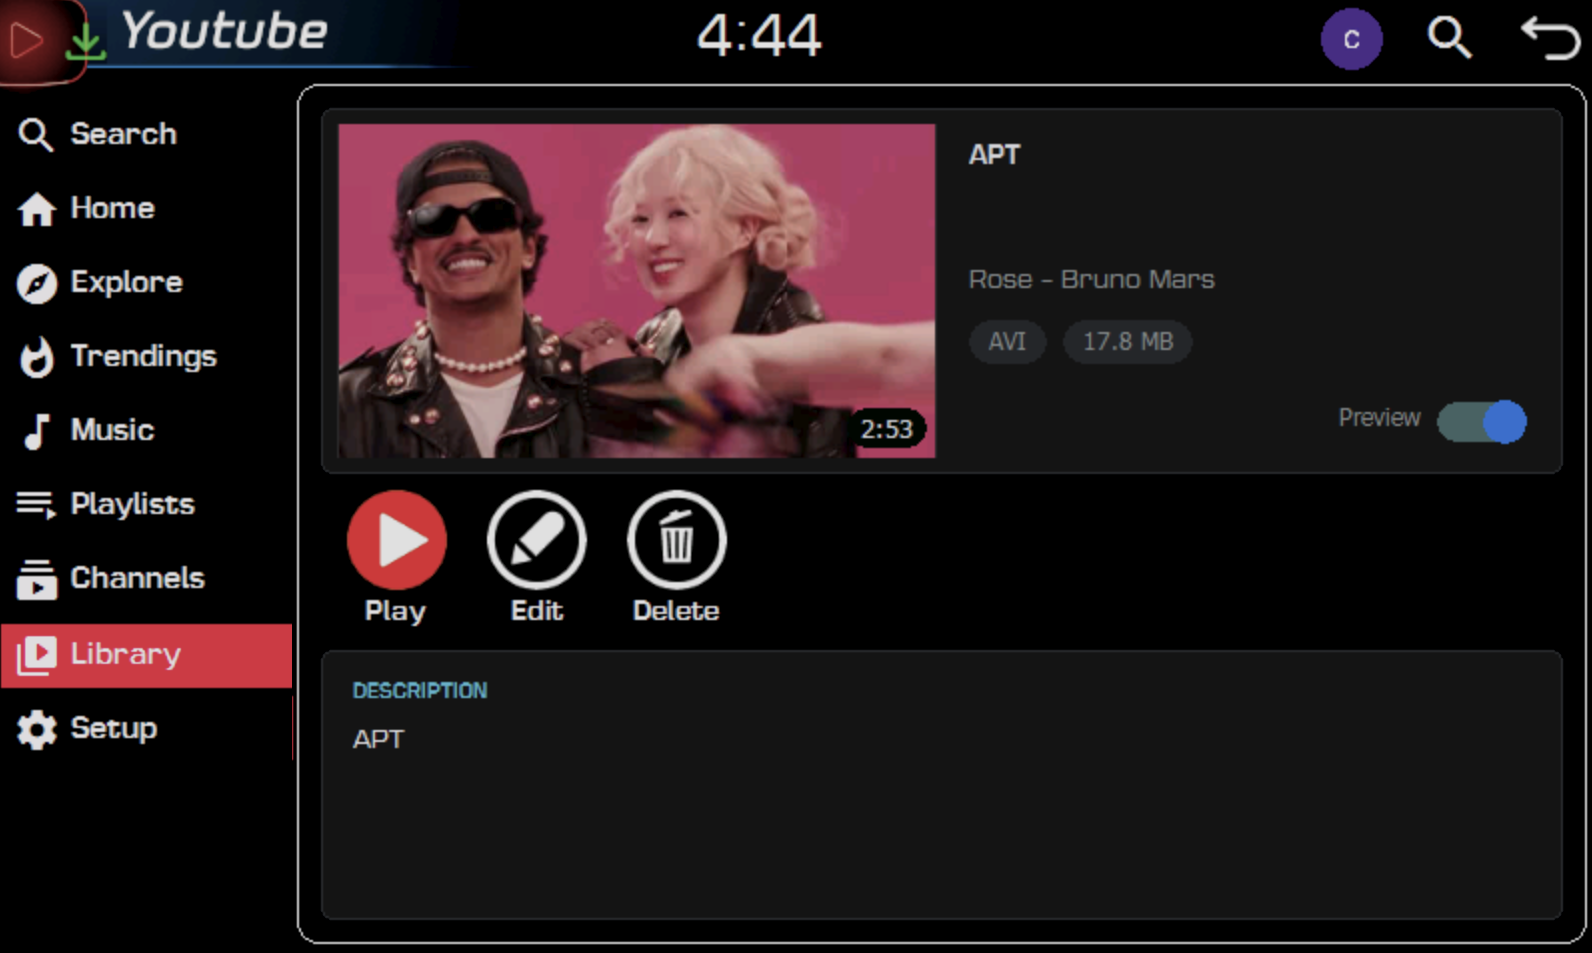
Task: Go back using the return arrow icon
Action: tap(1549, 39)
